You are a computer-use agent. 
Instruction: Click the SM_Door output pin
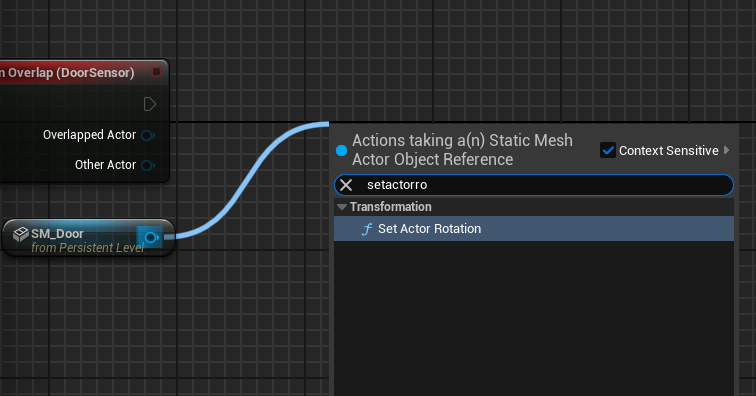[x=151, y=237]
